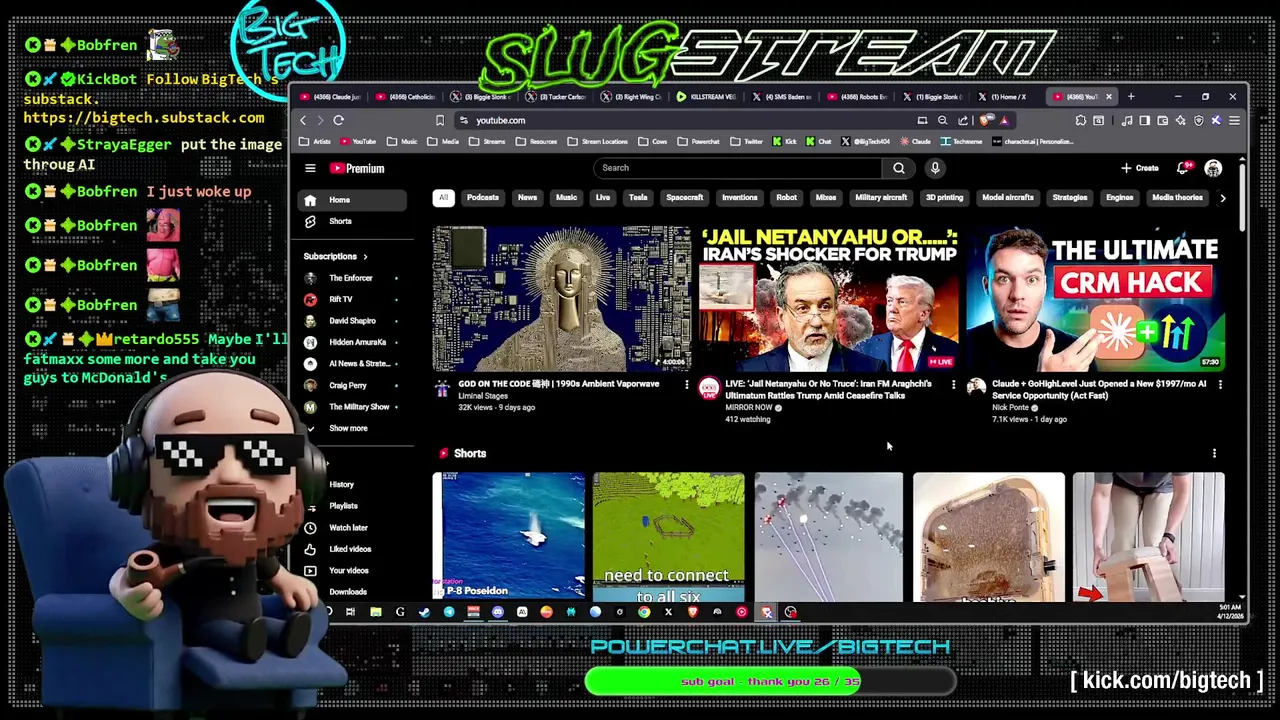Open options for God on the Code video
Viewport: 1280px width, 720px height.
[686, 385]
